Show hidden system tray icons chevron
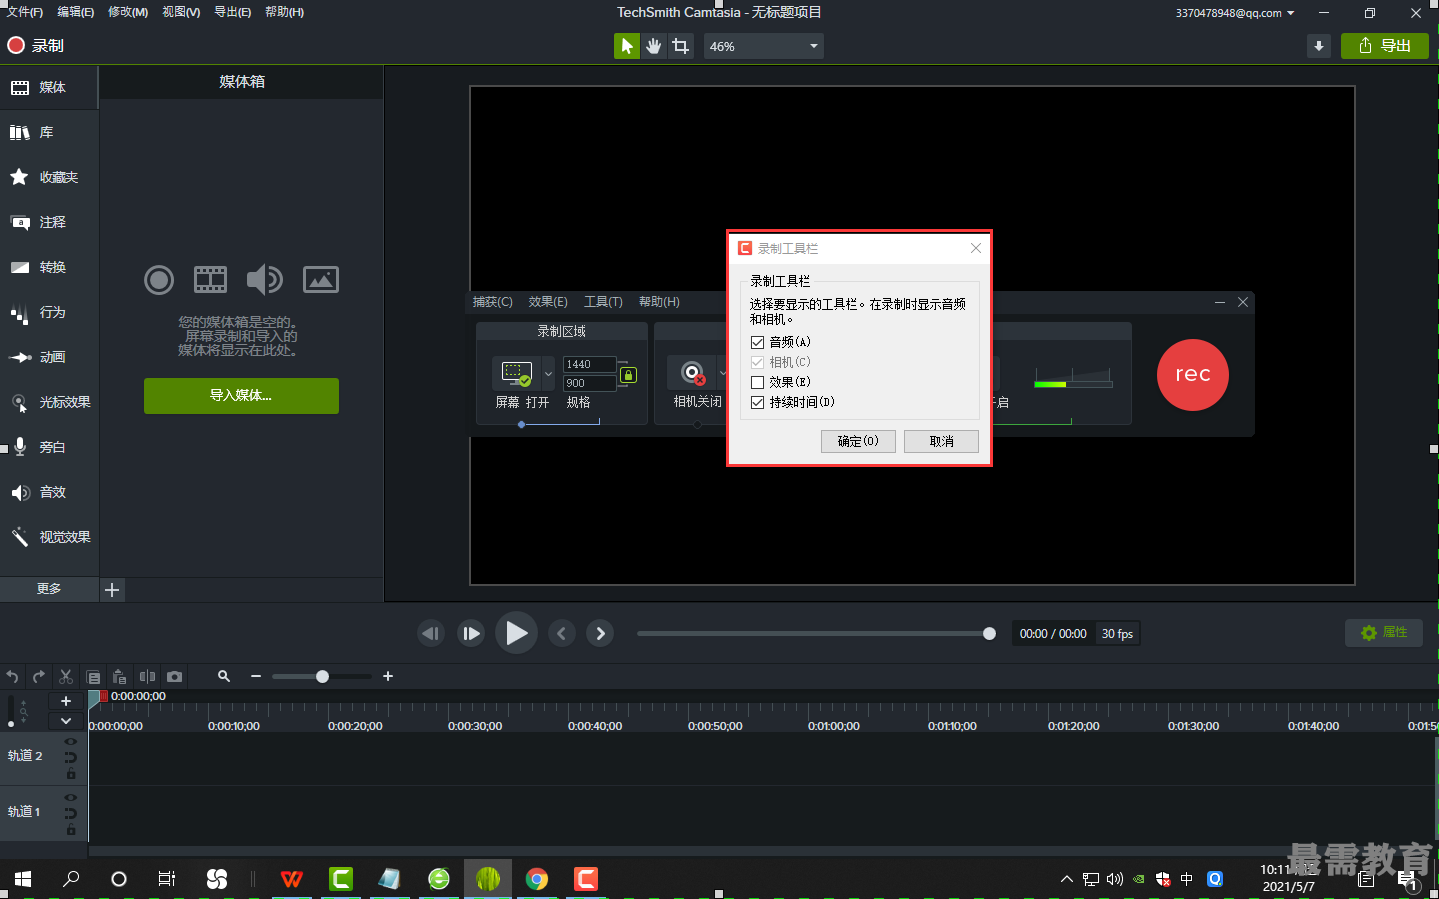This screenshot has width=1439, height=899. 1066,879
